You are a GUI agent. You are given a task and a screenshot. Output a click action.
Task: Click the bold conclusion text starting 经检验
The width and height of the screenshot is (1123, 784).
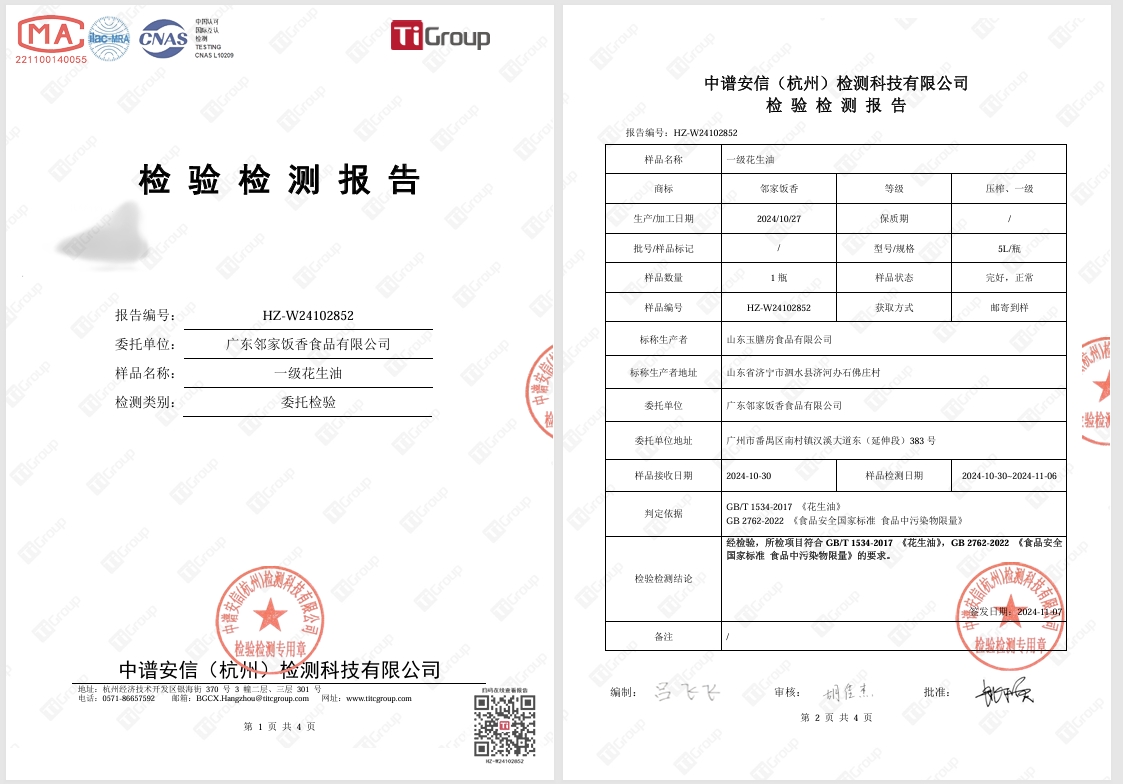tap(894, 549)
